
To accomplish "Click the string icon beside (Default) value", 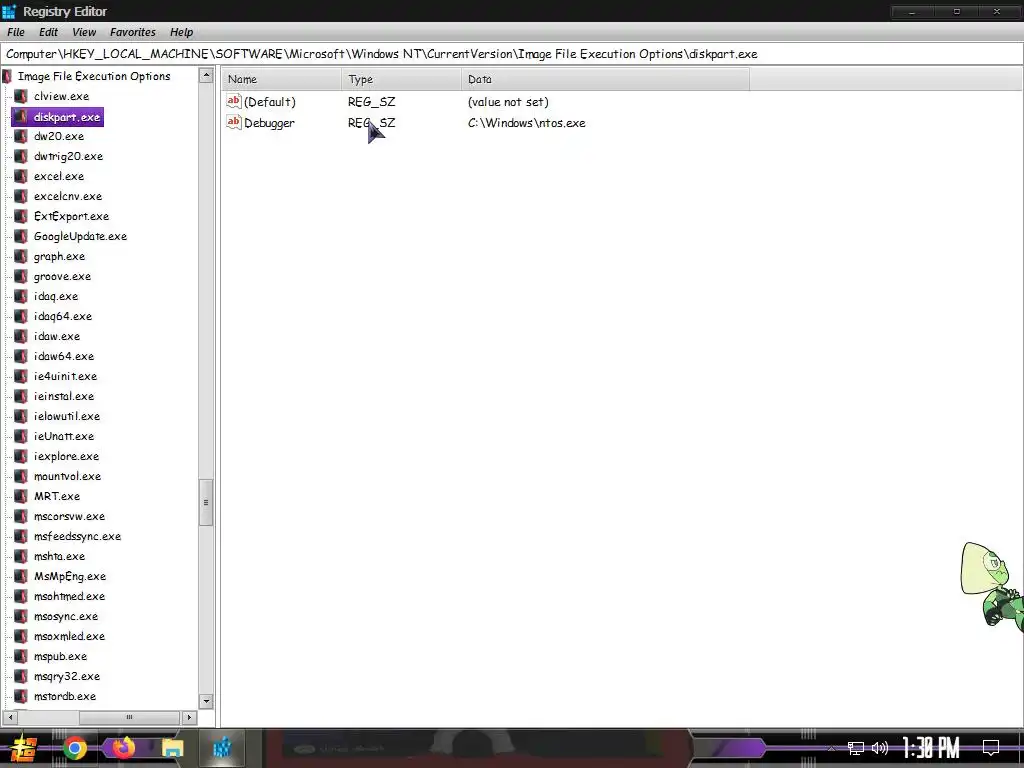I will [x=234, y=101].
